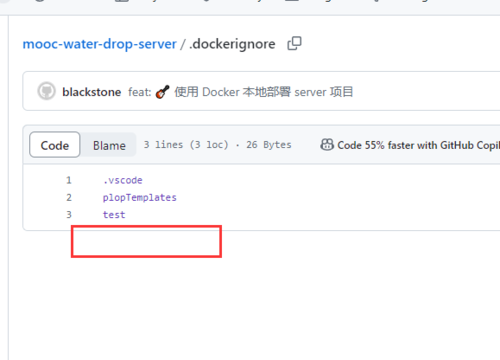Open the Code 55% faster Copilot link
The height and width of the screenshot is (360, 500).
(418, 145)
